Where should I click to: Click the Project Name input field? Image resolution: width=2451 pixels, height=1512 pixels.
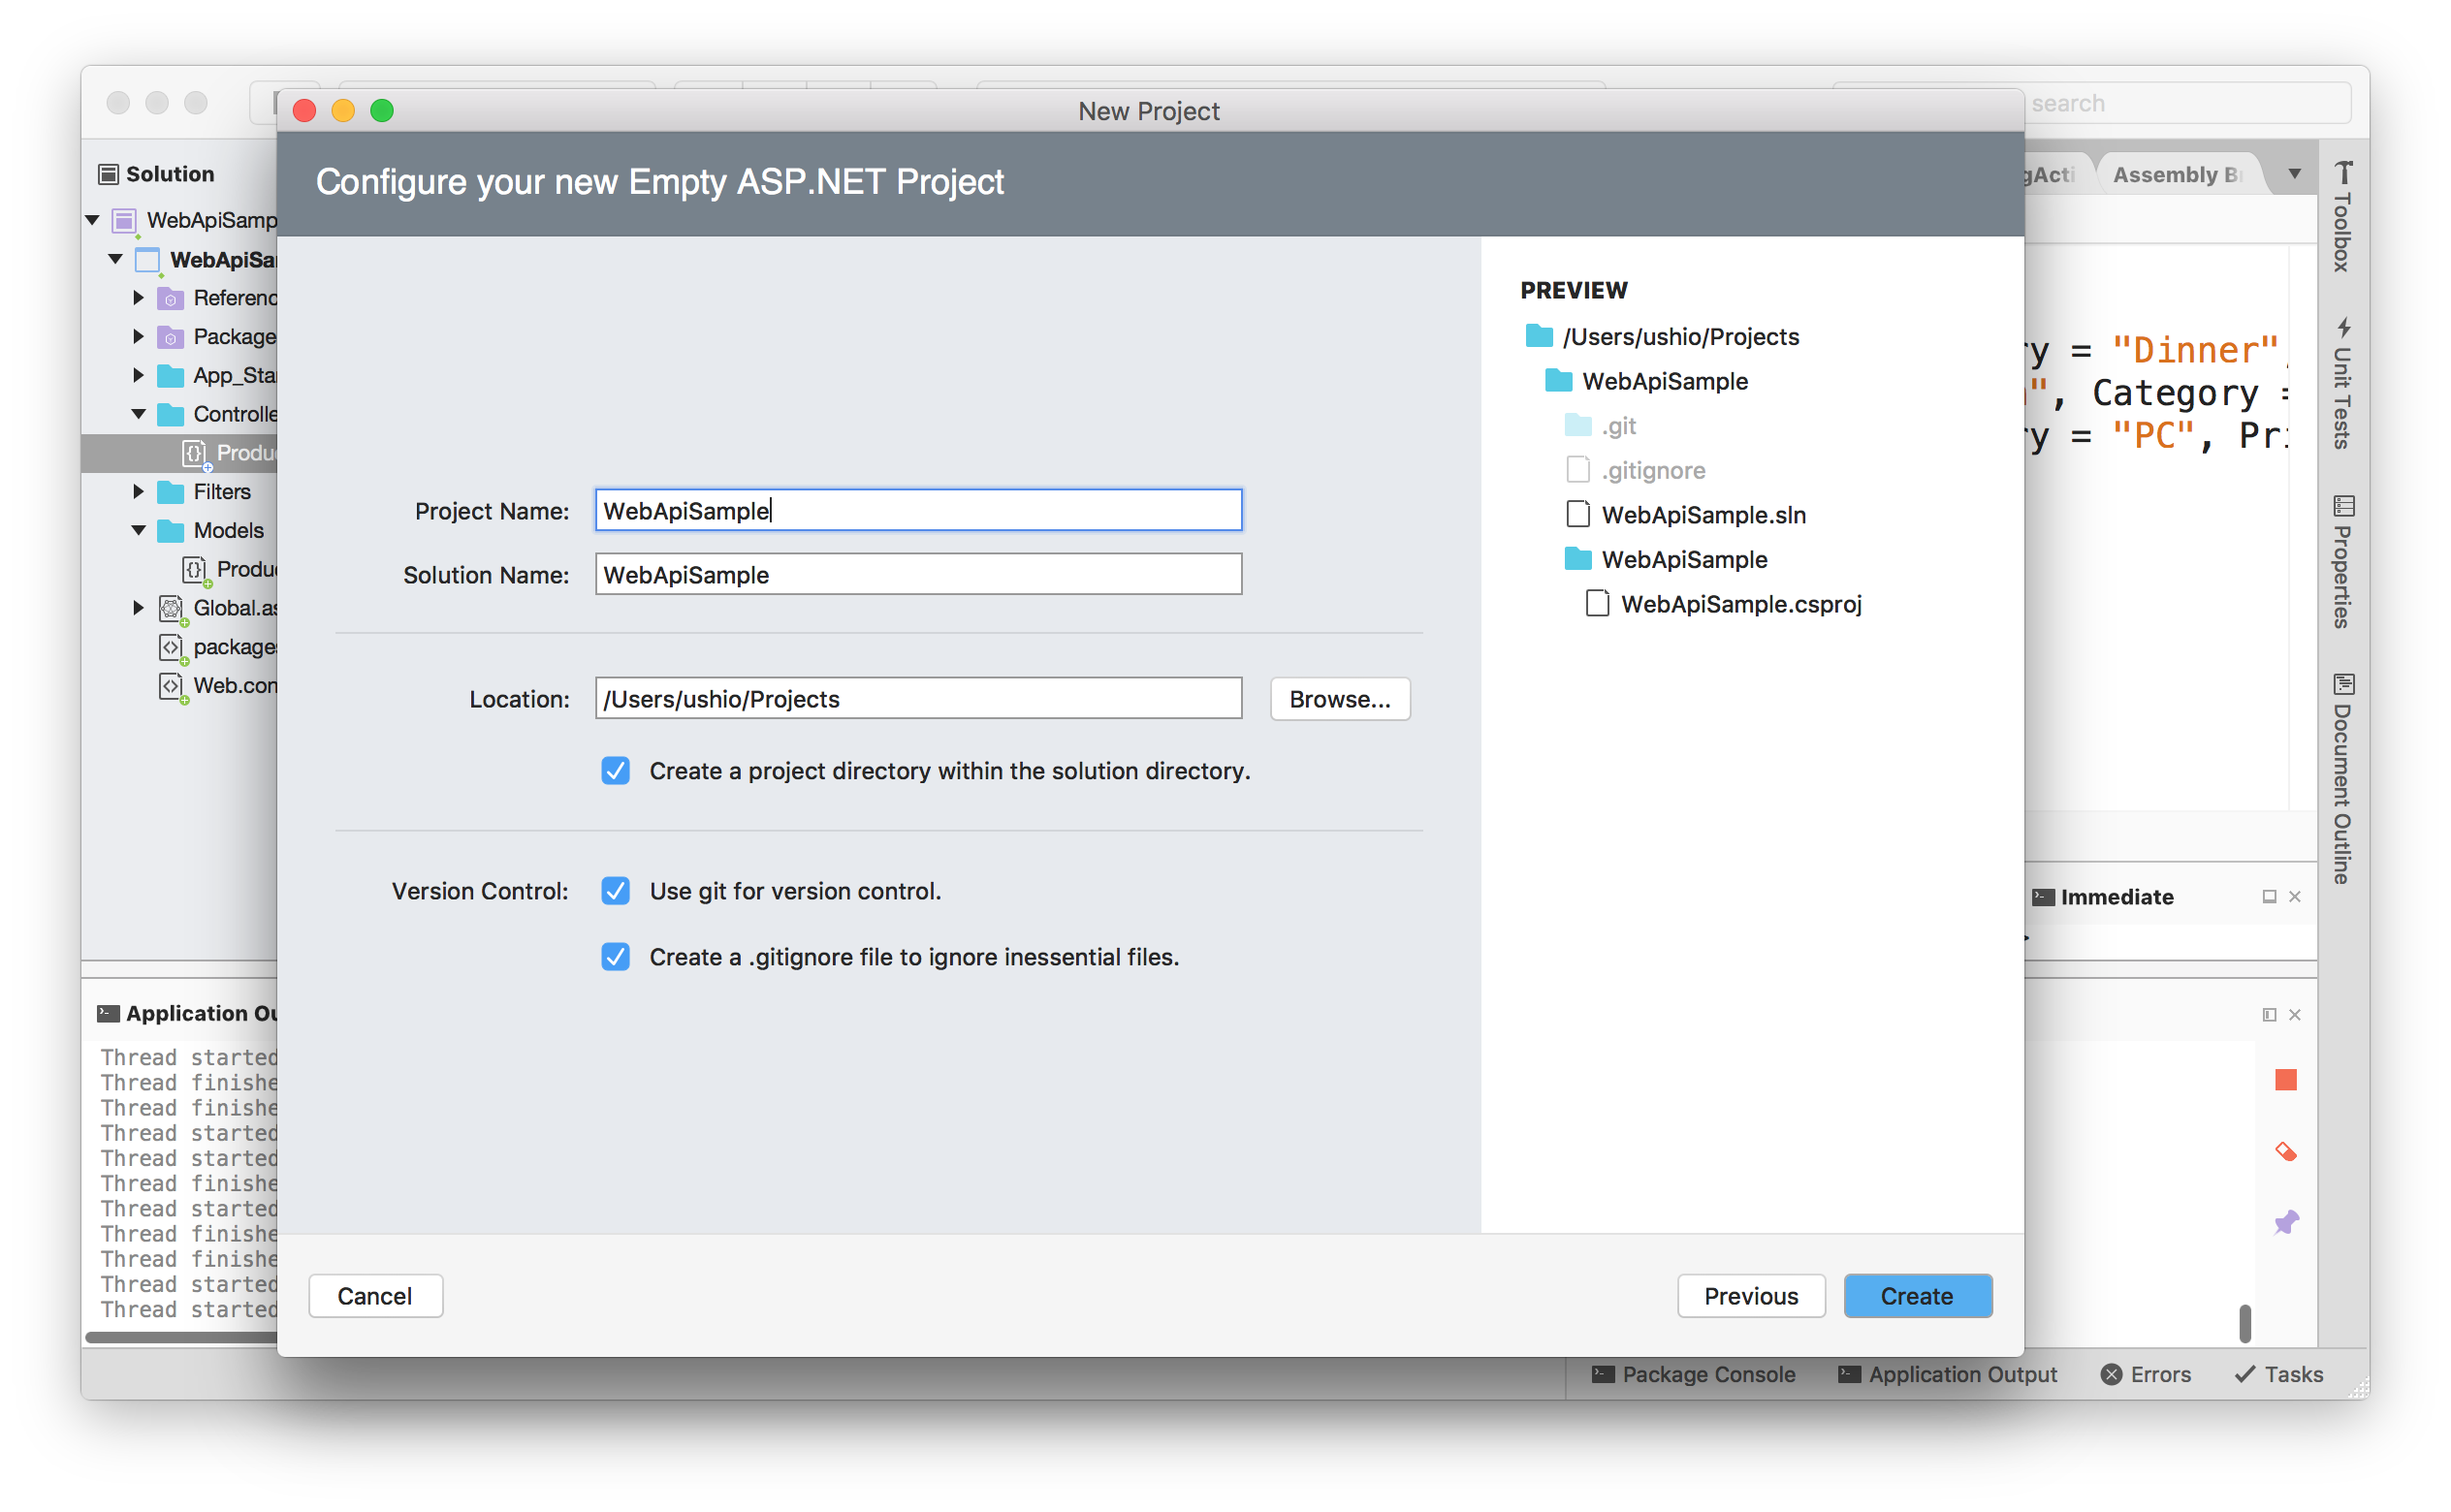coord(915,509)
